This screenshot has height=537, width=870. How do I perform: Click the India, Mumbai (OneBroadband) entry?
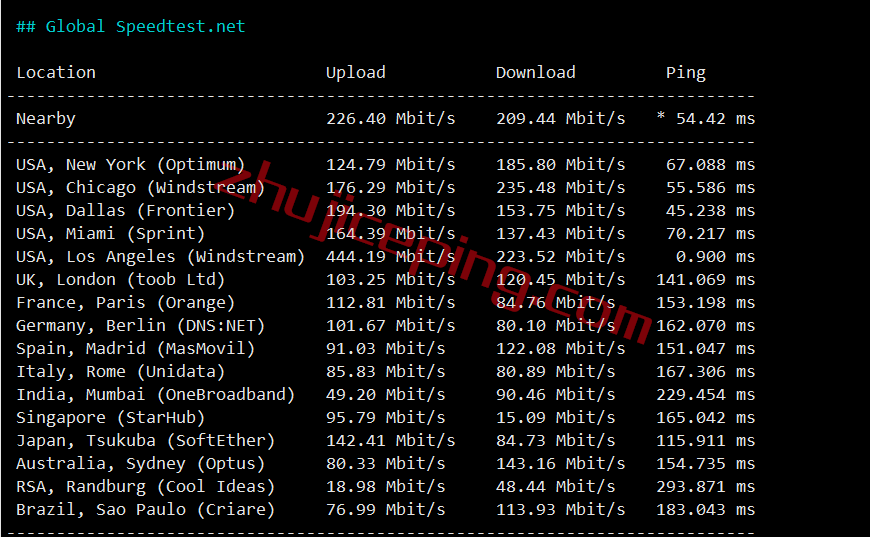[155, 394]
